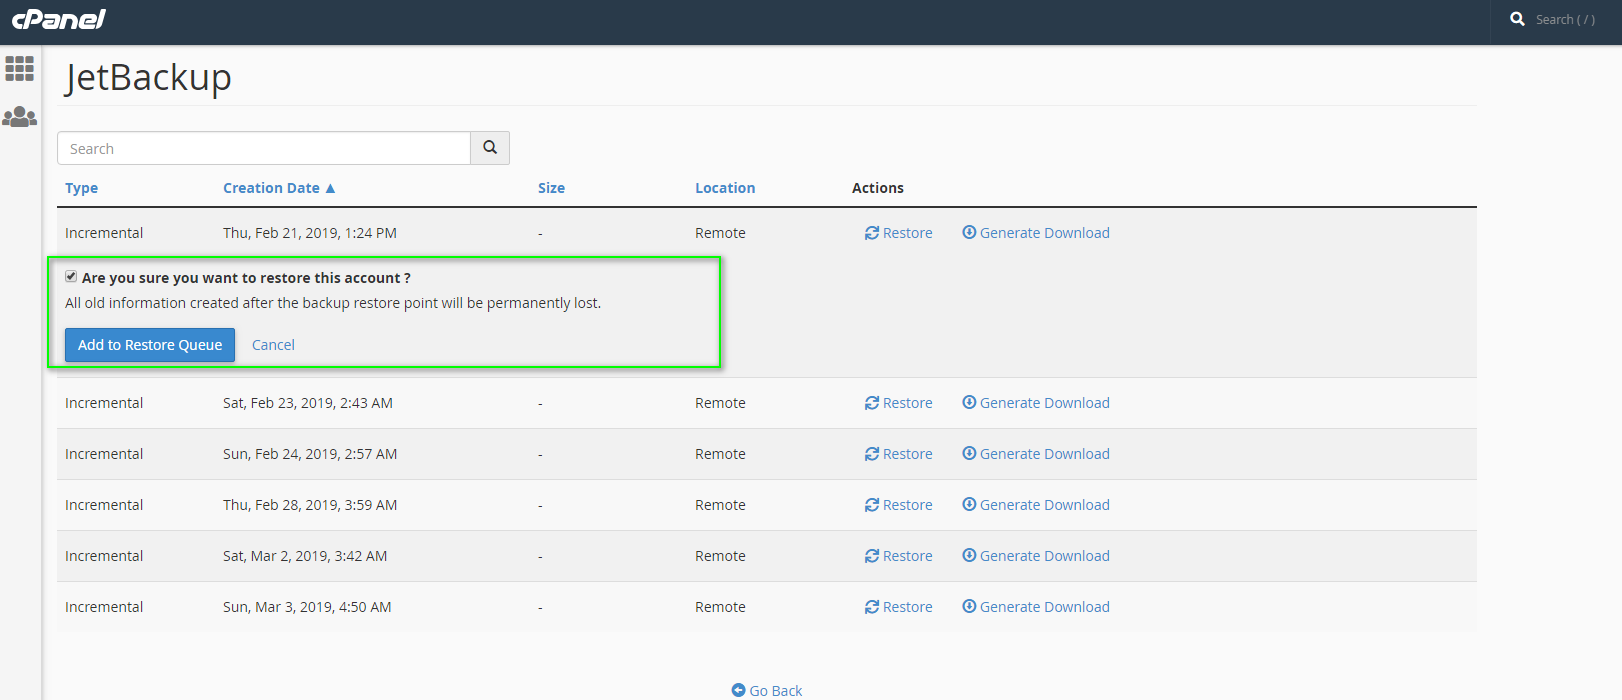
Task: Click Remote location in Feb 28 row
Action: [x=720, y=505]
